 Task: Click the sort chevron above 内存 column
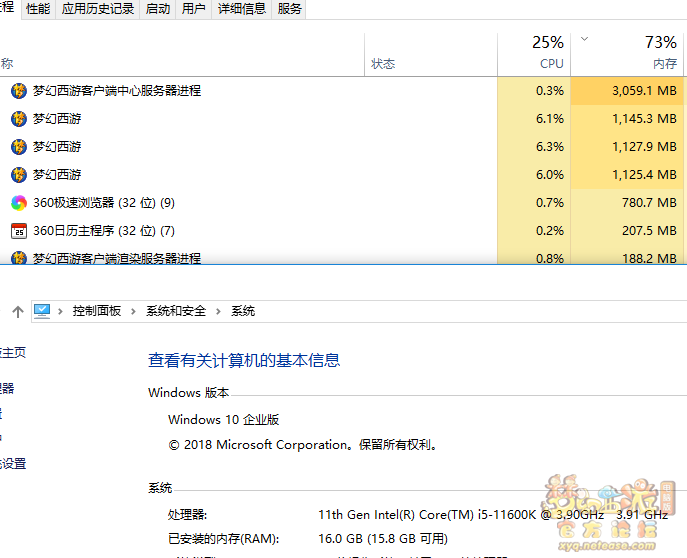coord(584,39)
